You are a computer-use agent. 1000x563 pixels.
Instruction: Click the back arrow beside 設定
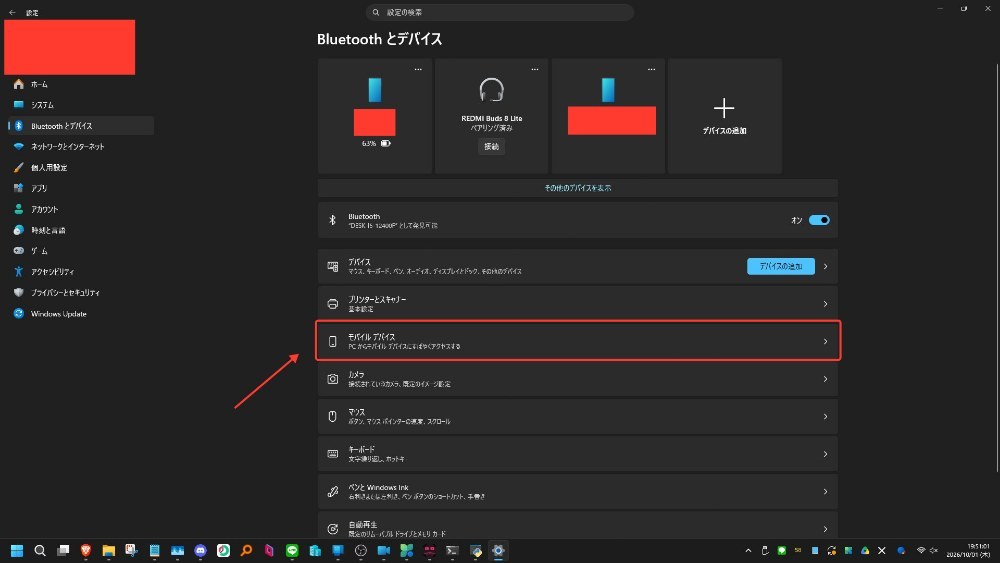(x=12, y=12)
